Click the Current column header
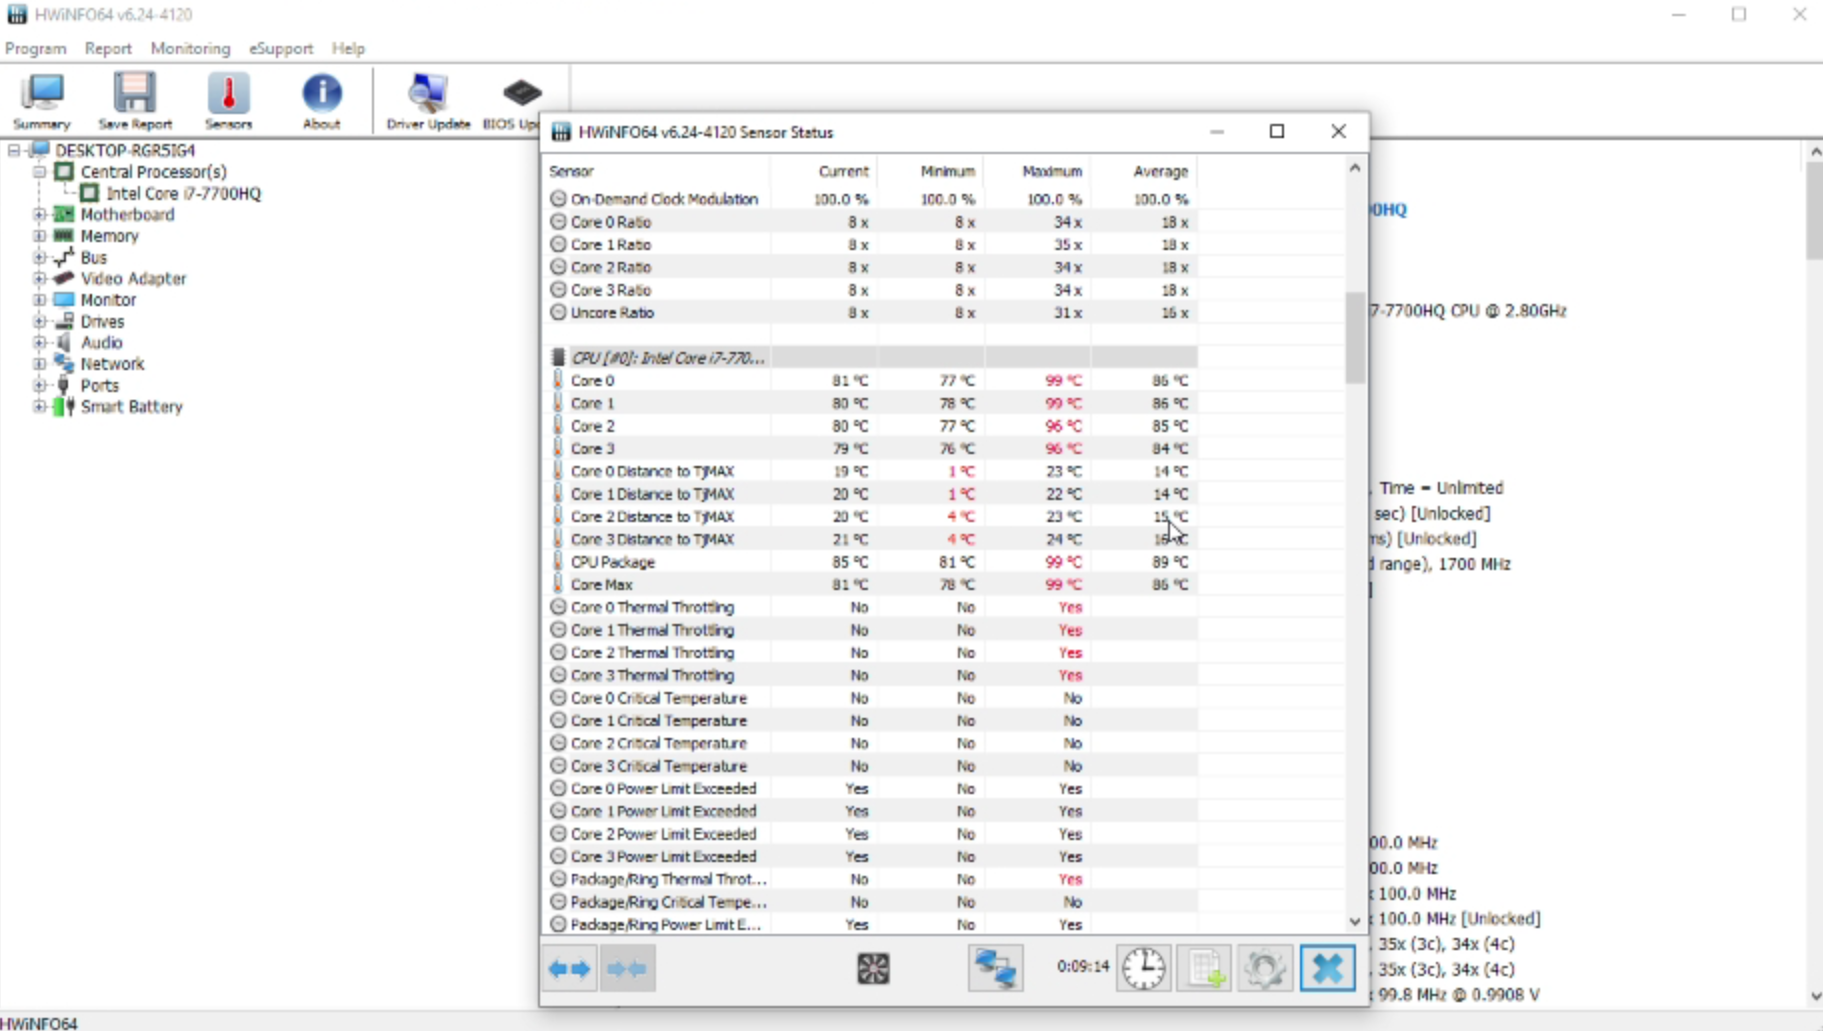The image size is (1823, 1031). [826, 171]
